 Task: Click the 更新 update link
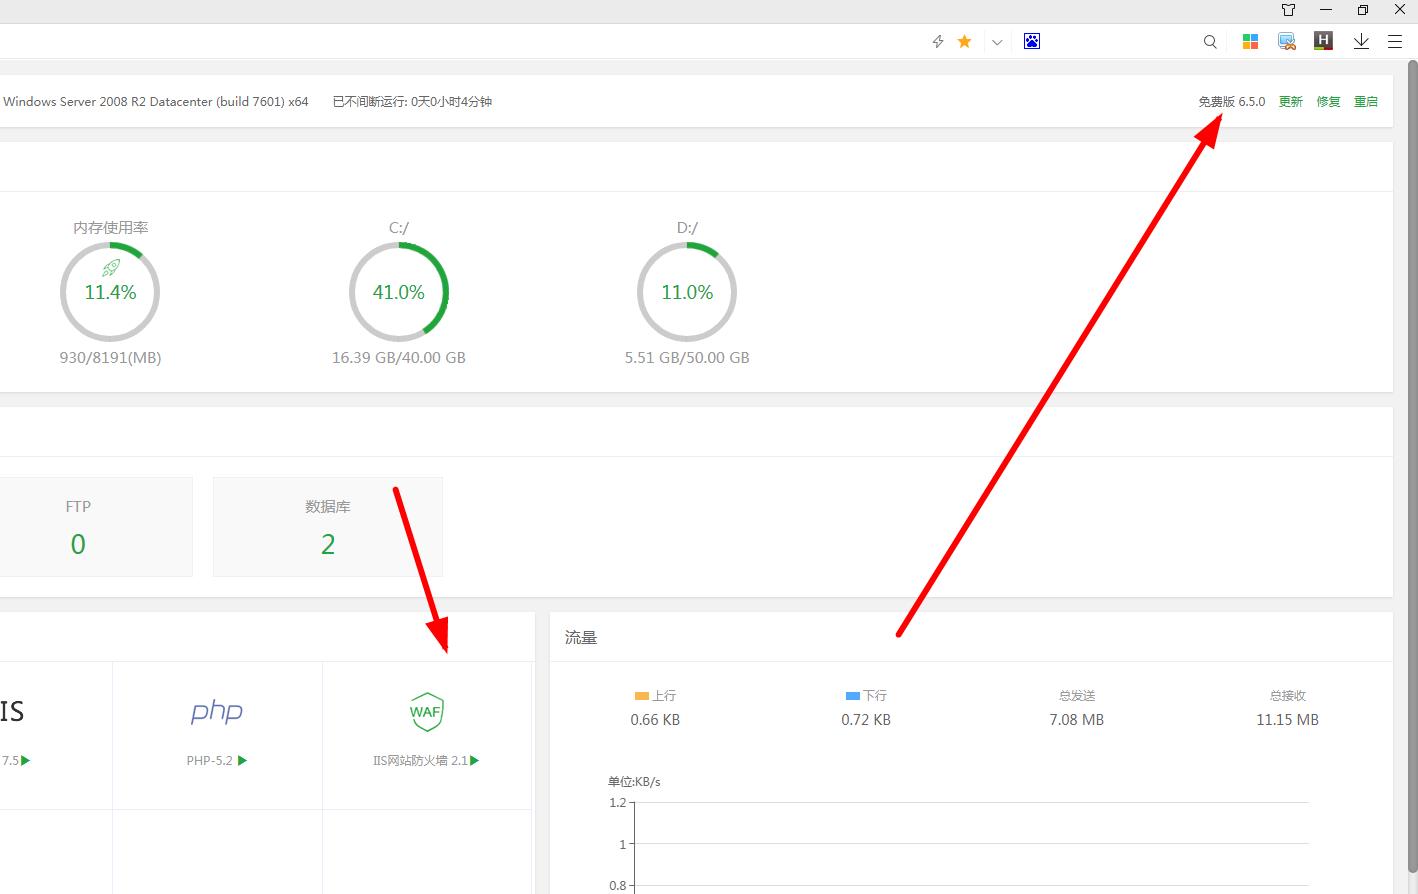point(1291,101)
